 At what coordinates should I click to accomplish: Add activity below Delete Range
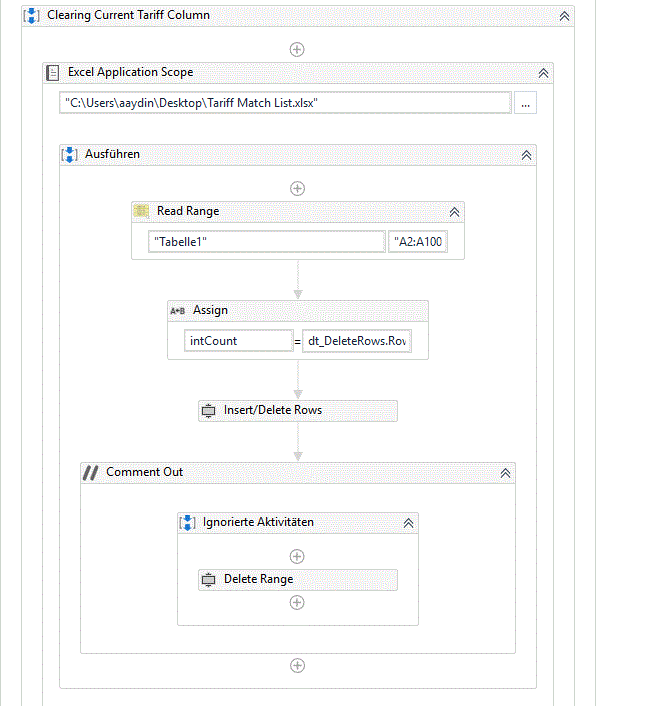(x=297, y=602)
